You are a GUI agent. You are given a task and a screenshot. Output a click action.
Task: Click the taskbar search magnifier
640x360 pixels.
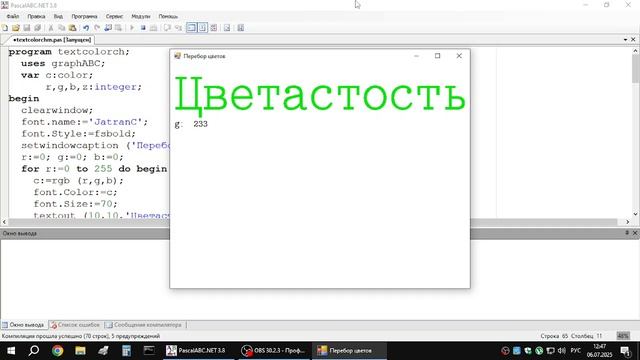click(x=34, y=351)
